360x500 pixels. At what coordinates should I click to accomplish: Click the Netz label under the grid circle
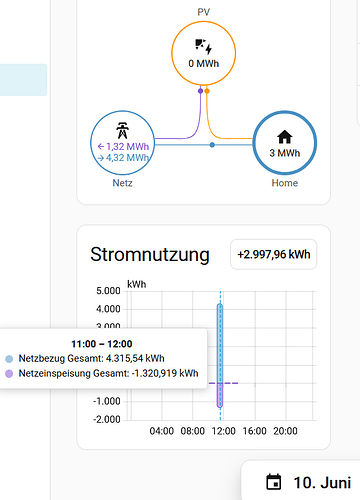[x=122, y=183]
